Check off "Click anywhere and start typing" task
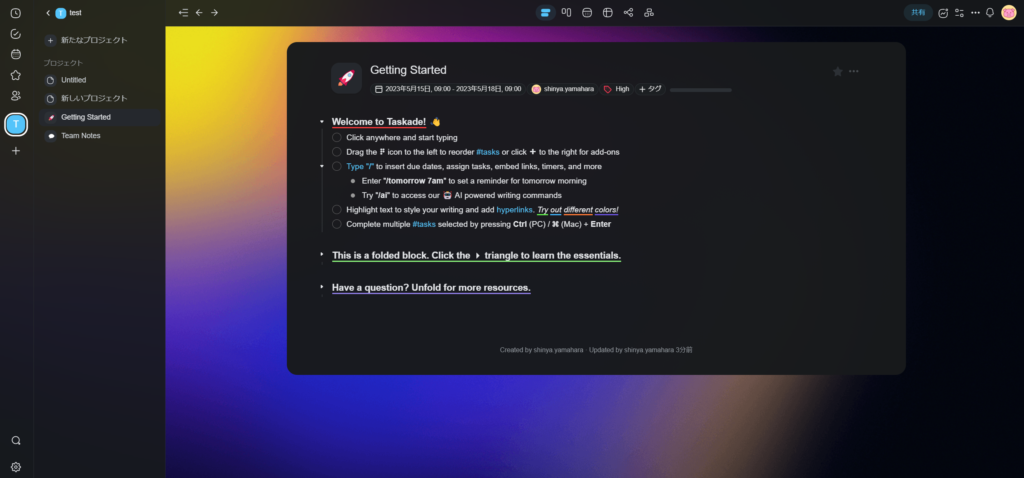 [x=336, y=138]
